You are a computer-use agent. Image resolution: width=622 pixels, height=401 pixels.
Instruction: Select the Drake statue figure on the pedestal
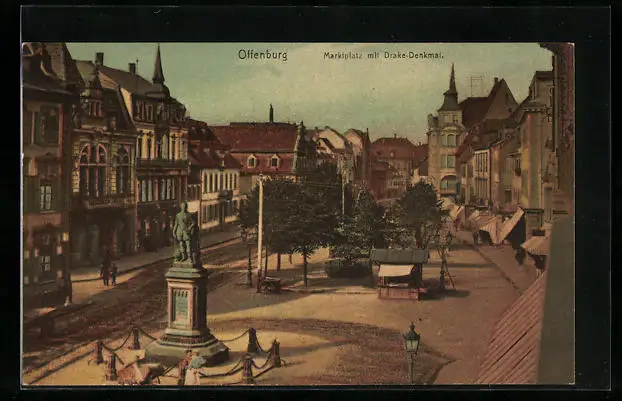pos(185,235)
